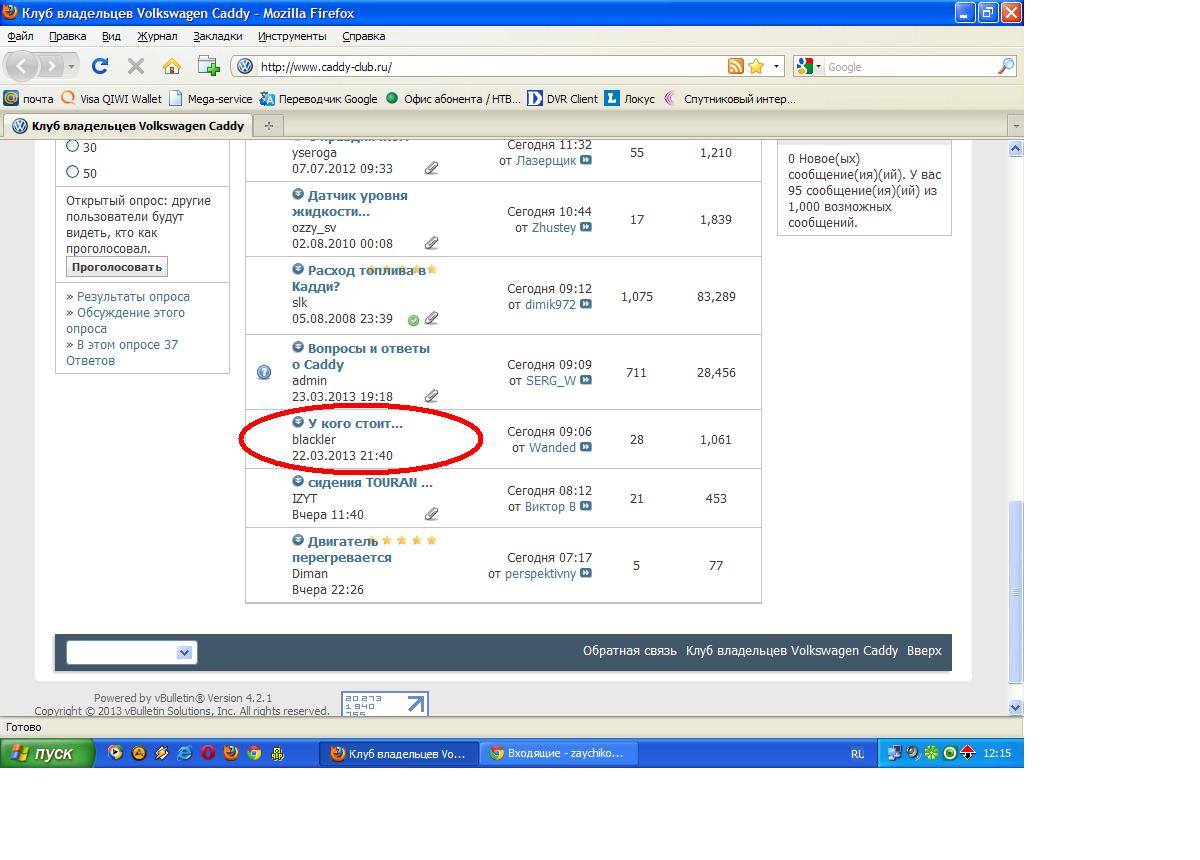Open the пуск Start button
1200x860 pixels.
coord(48,754)
